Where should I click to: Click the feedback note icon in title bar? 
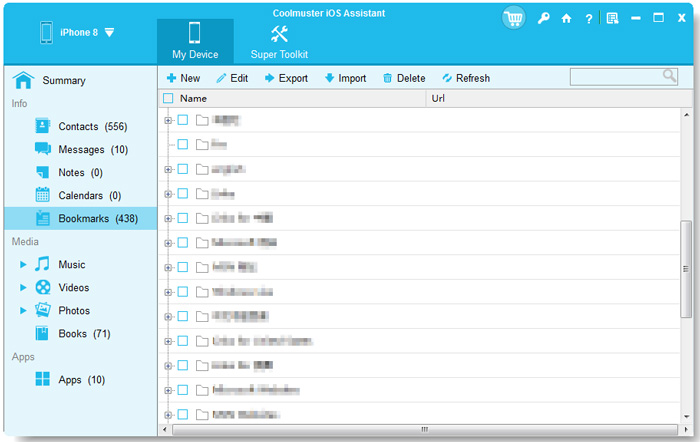click(612, 18)
